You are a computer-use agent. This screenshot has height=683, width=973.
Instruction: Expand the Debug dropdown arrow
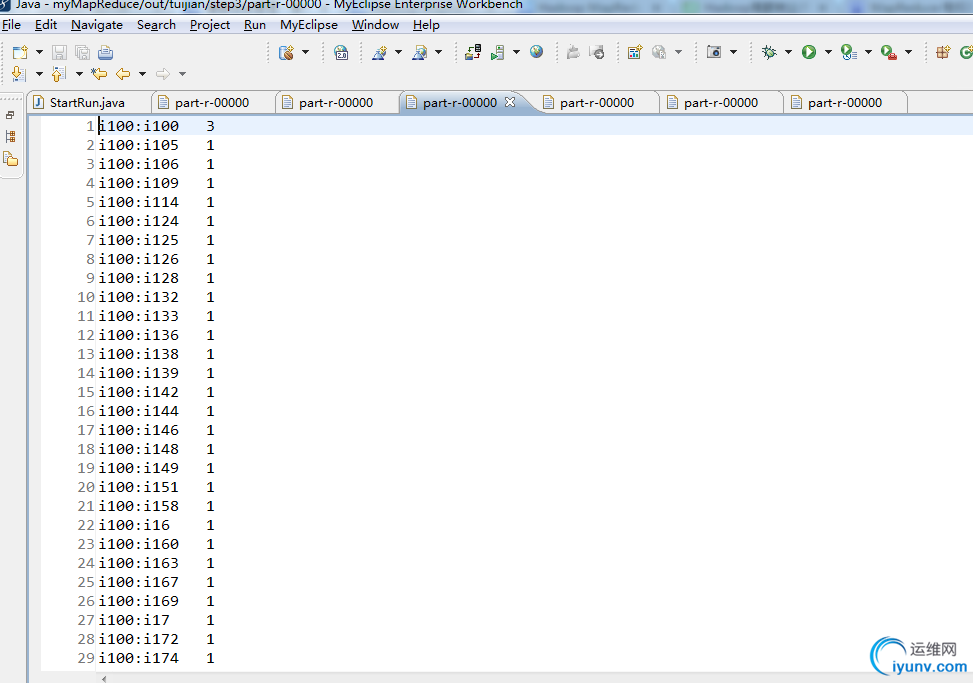[788, 52]
